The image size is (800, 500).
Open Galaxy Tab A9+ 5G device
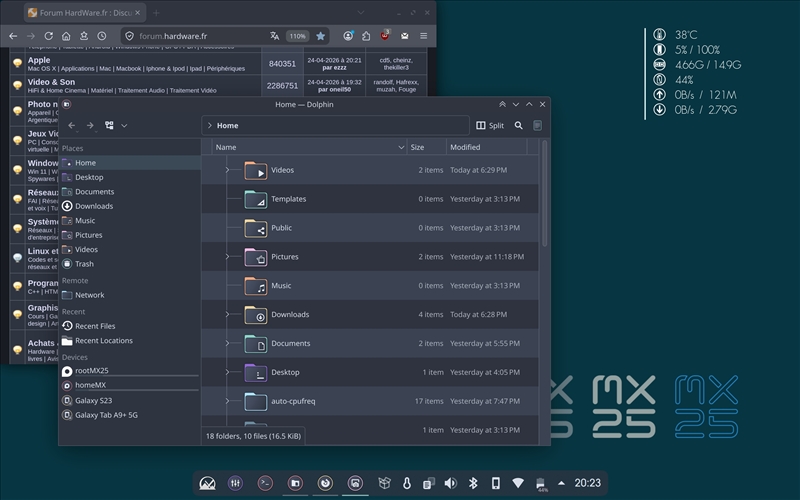click(130, 415)
